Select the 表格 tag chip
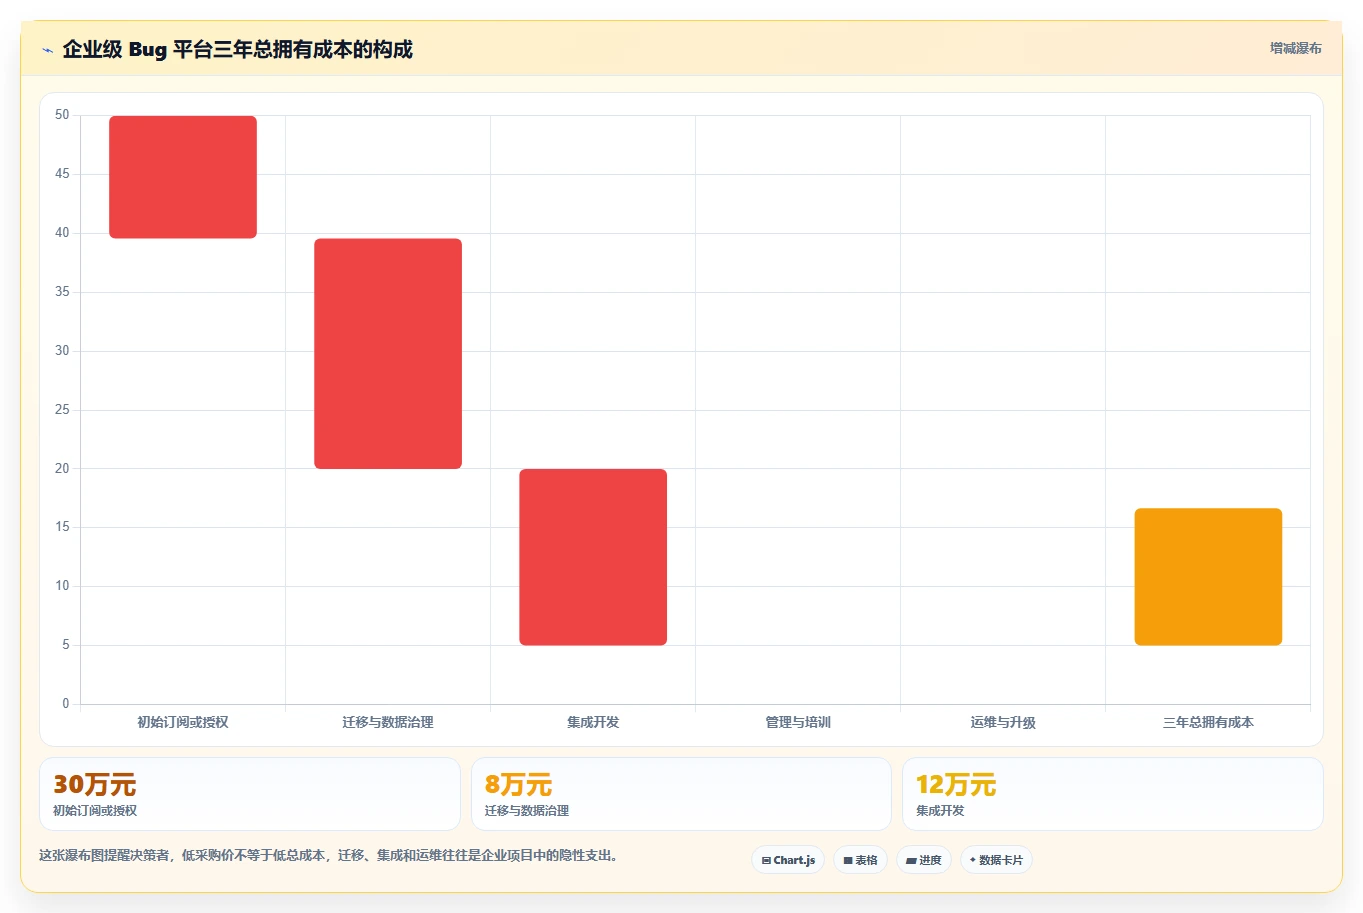This screenshot has width=1363, height=913. click(860, 860)
